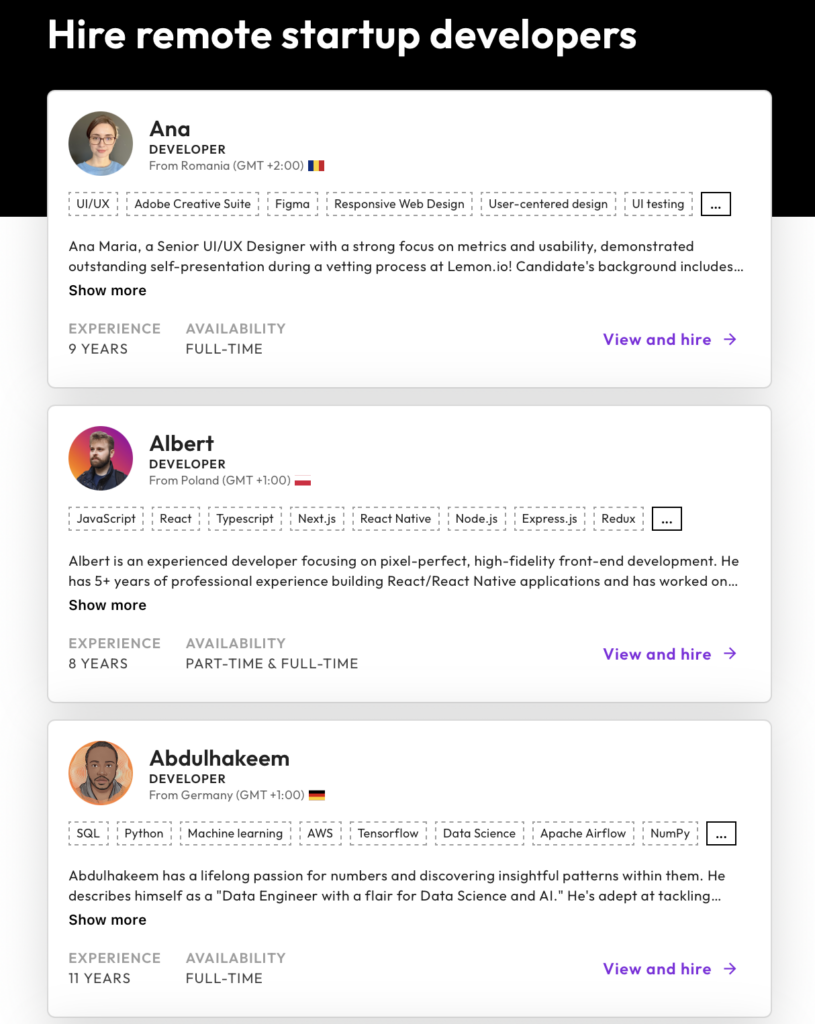815x1024 pixels.
Task: Show more of Albert's description
Action: (x=108, y=605)
